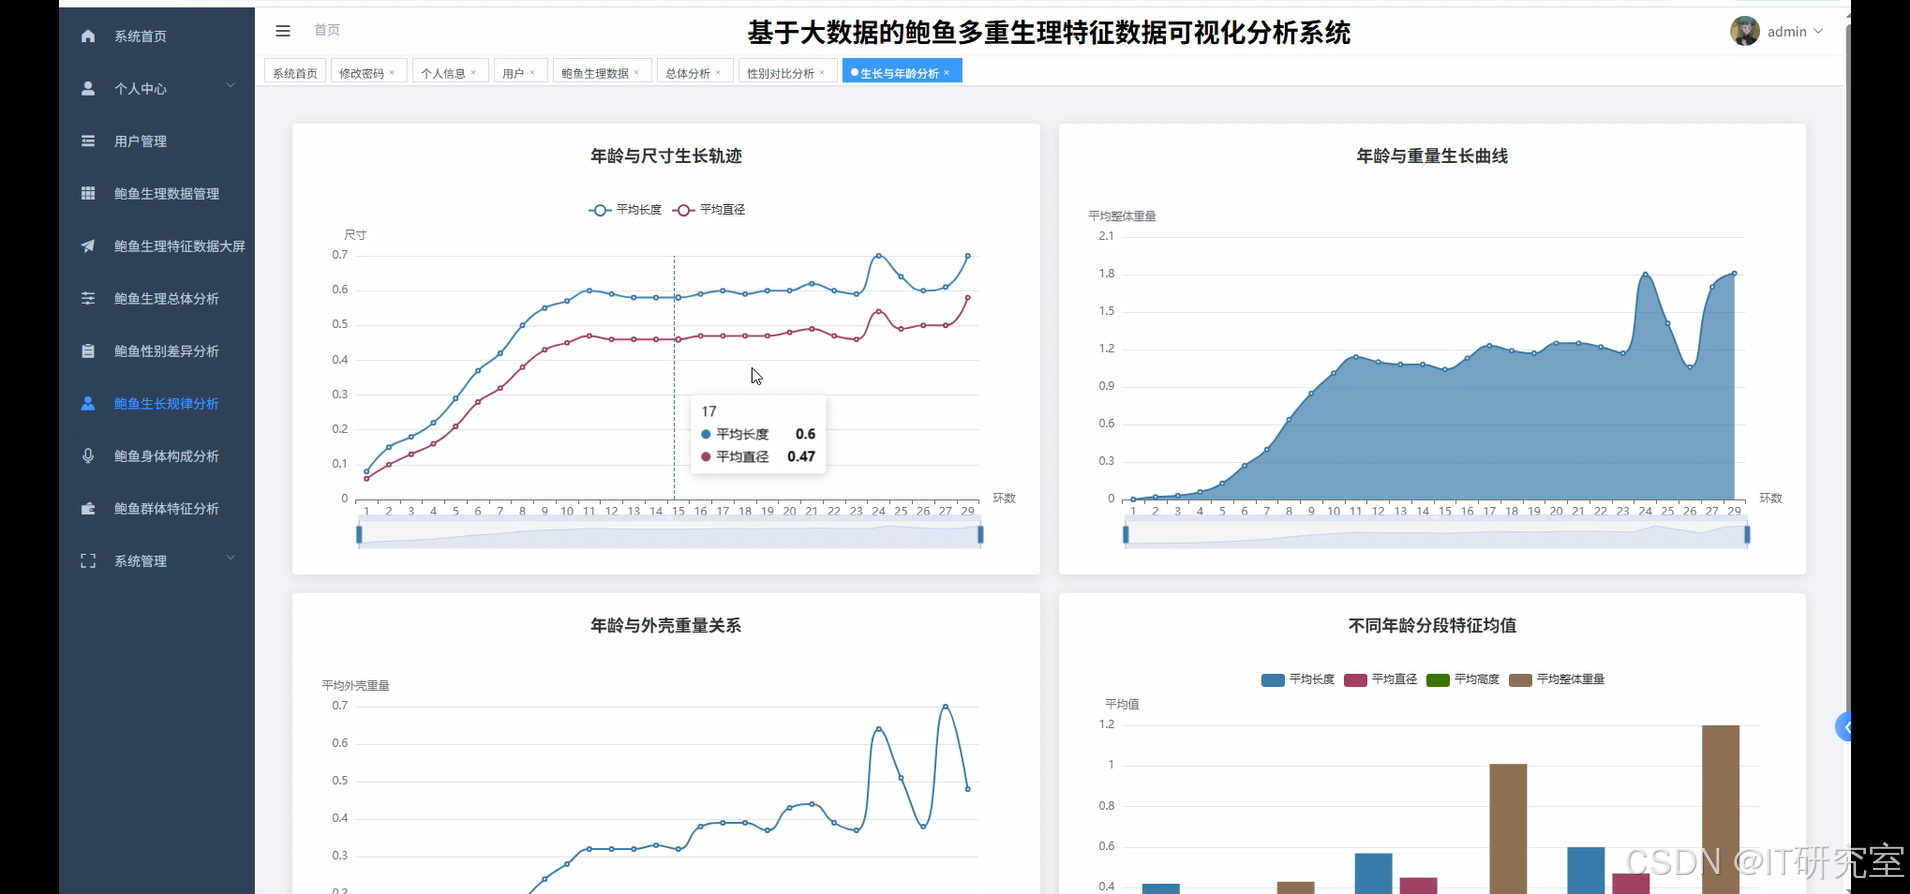Close the 修改密码 tab
The image size is (1910, 894).
(x=392, y=72)
